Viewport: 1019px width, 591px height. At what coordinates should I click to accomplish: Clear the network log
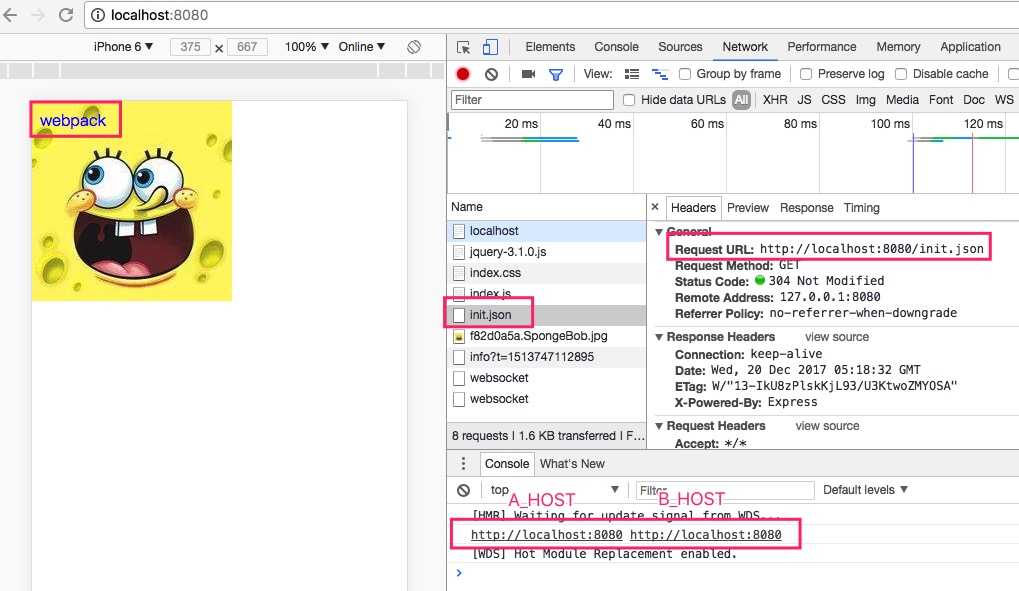[491, 74]
